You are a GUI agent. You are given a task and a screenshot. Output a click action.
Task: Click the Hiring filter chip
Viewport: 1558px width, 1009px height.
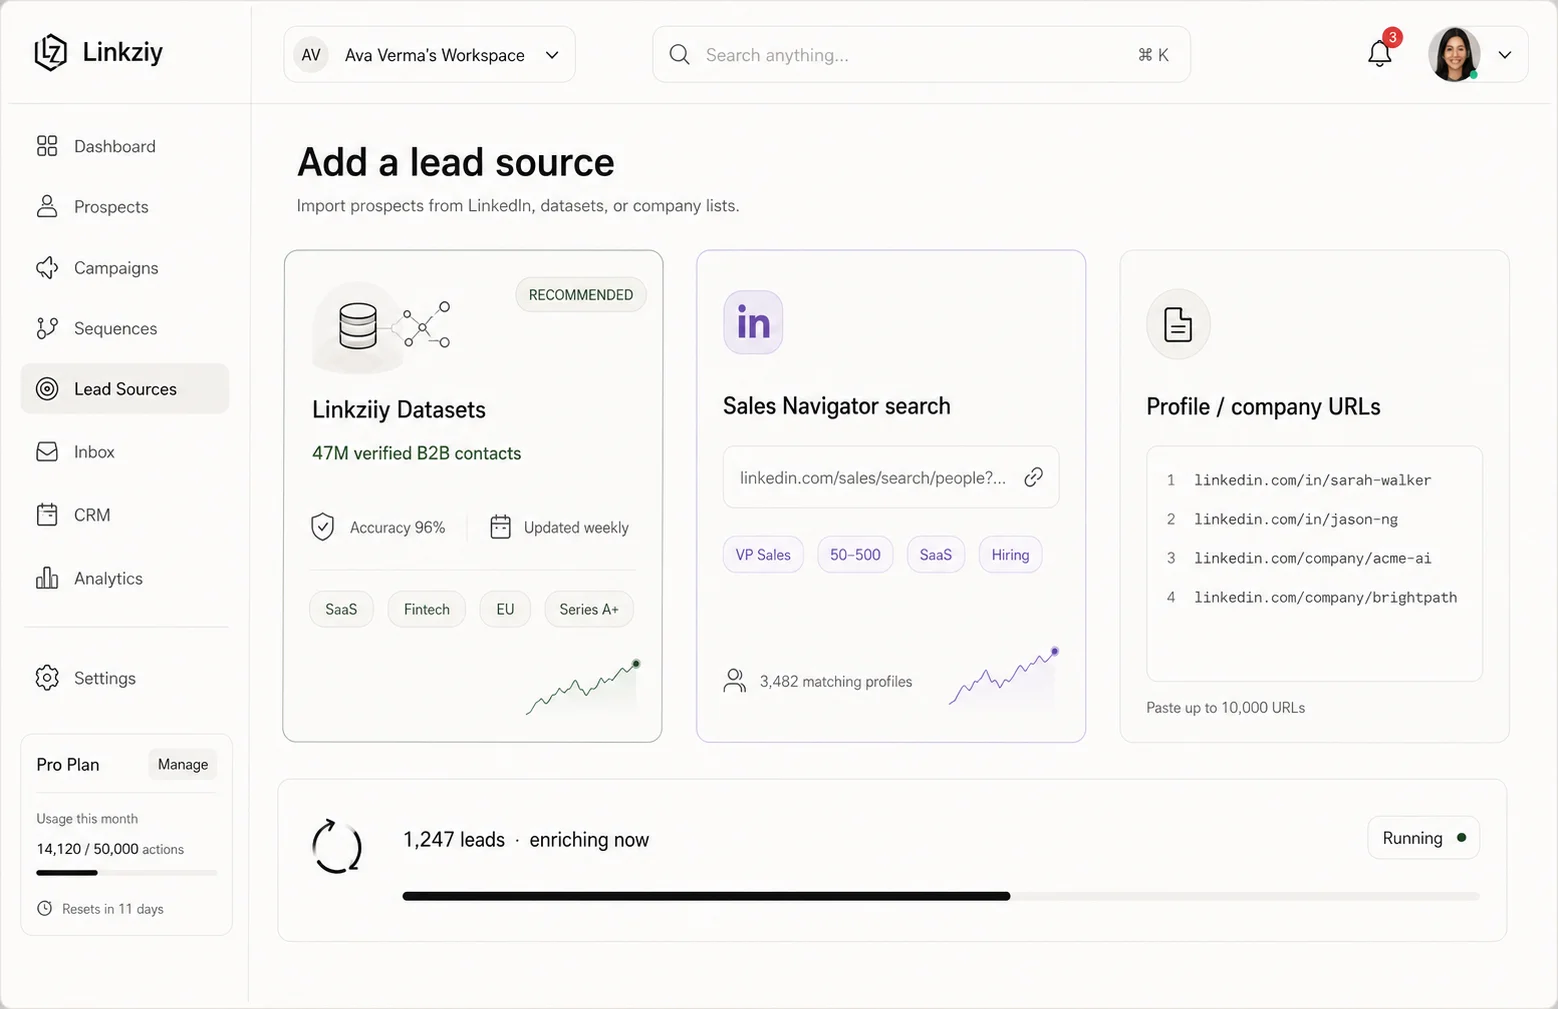coord(1010,555)
